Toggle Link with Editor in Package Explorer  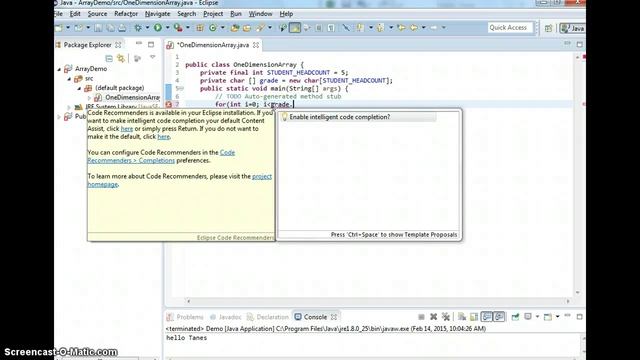(121, 58)
